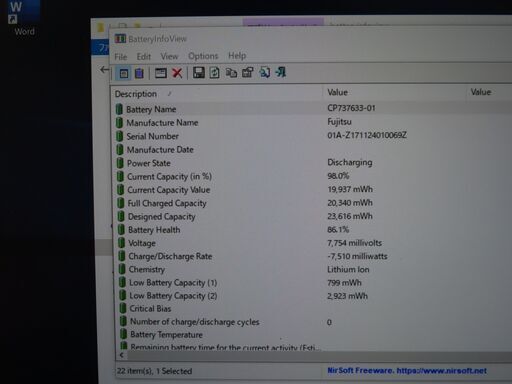Select the Remaining battery time row

[312, 346]
